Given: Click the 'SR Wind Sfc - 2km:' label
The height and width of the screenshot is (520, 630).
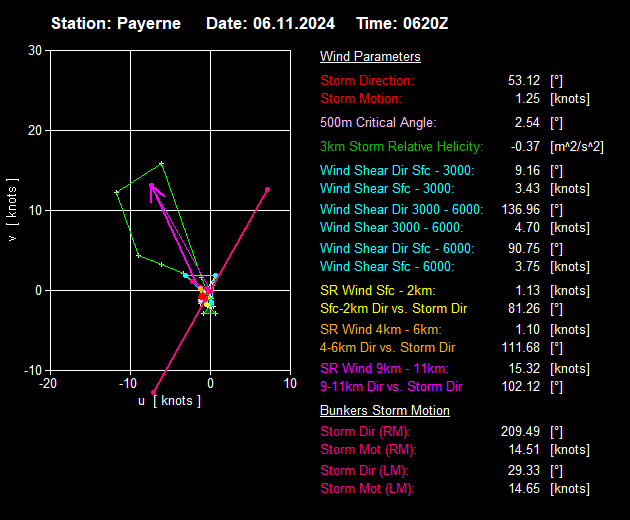Looking at the screenshot, I should click(x=378, y=290).
